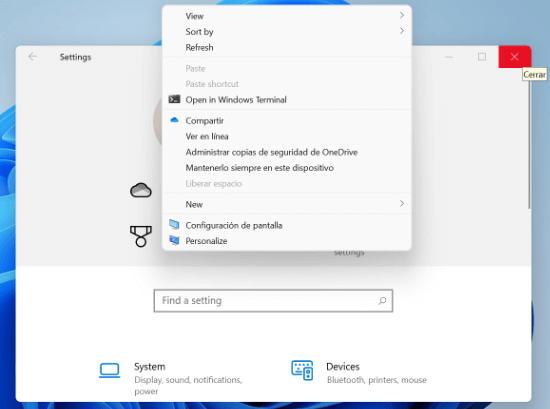Expand the View submenu arrow
Screen dimensions: 550x409
(402, 15)
